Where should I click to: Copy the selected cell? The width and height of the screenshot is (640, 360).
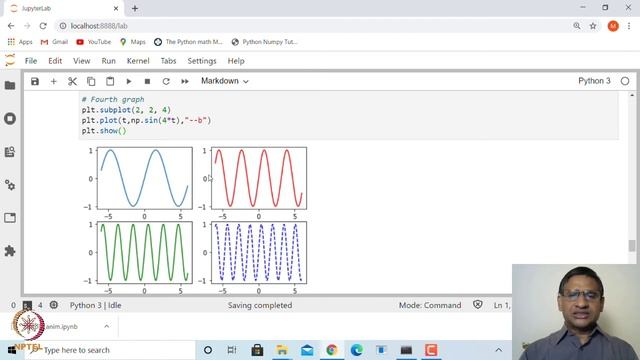(91, 81)
